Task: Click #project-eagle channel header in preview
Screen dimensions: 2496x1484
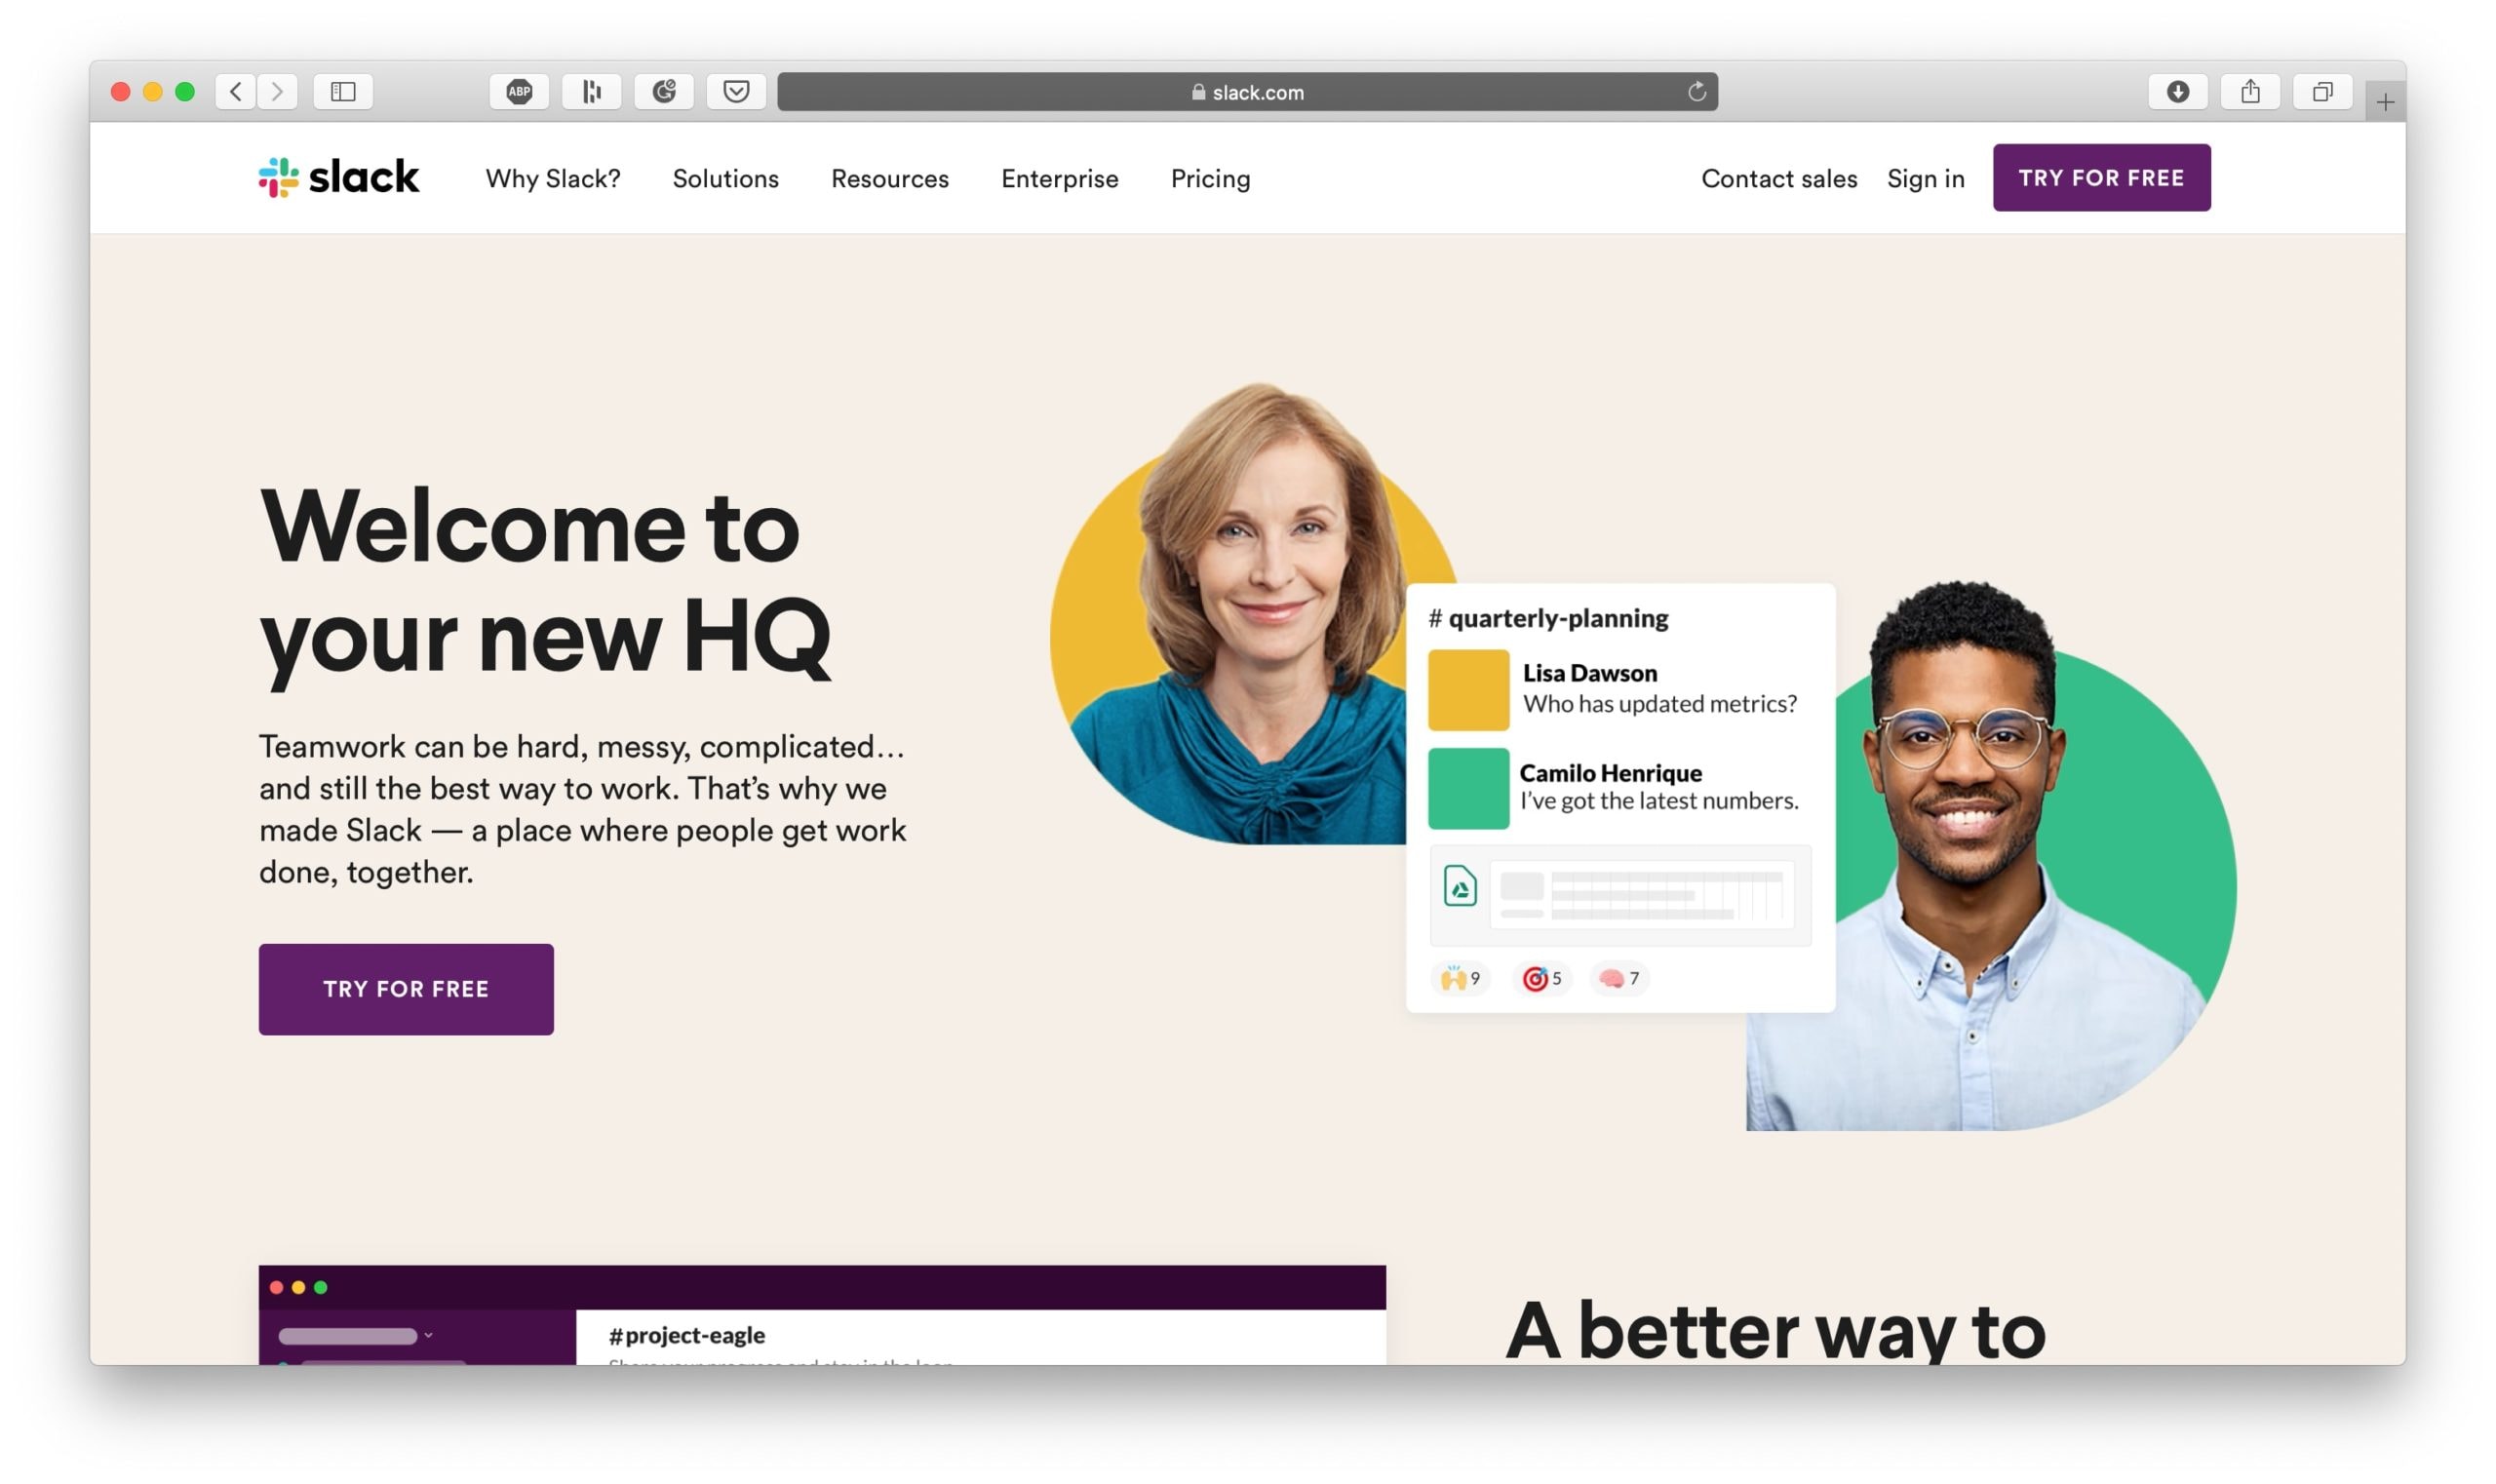Action: point(687,1335)
